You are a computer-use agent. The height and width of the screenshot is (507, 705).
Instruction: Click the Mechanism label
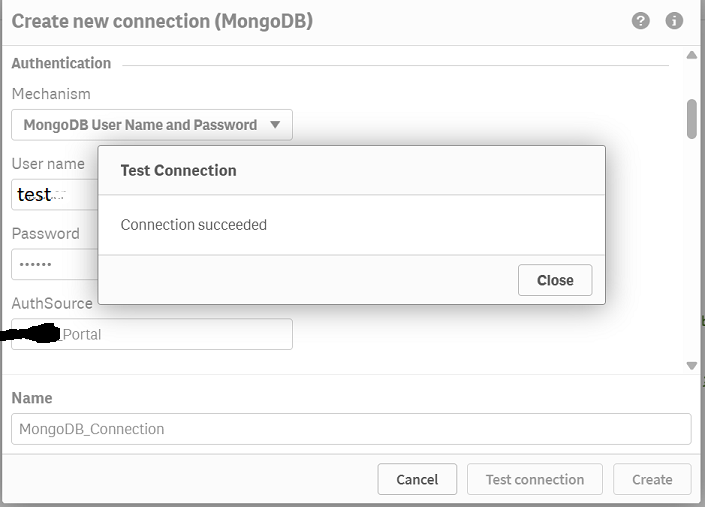pos(51,94)
